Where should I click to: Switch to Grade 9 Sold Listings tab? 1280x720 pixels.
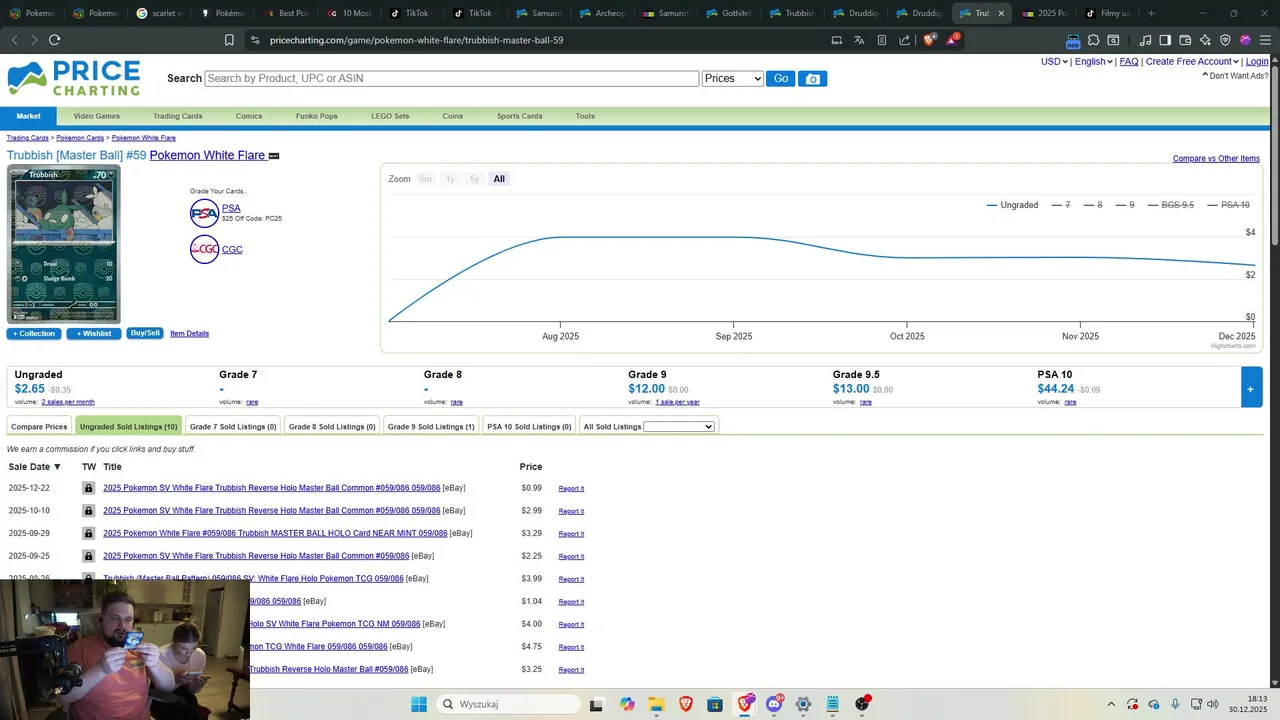point(431,427)
